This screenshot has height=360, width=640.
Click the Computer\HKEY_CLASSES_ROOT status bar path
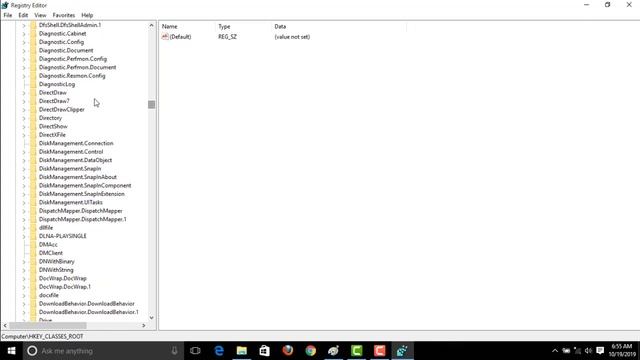tap(42, 336)
